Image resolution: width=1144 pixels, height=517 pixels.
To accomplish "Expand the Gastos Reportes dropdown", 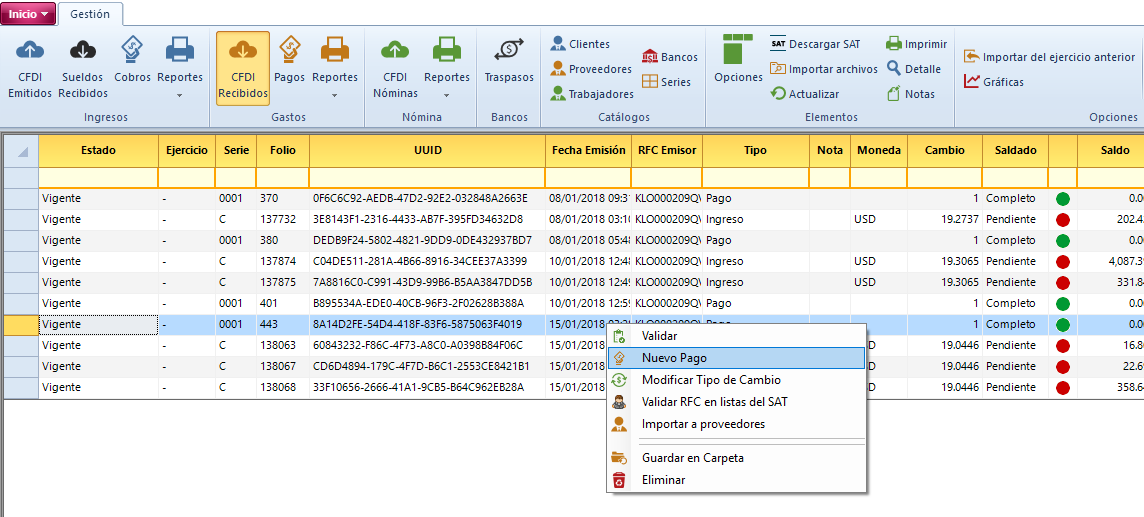I will pos(335,96).
